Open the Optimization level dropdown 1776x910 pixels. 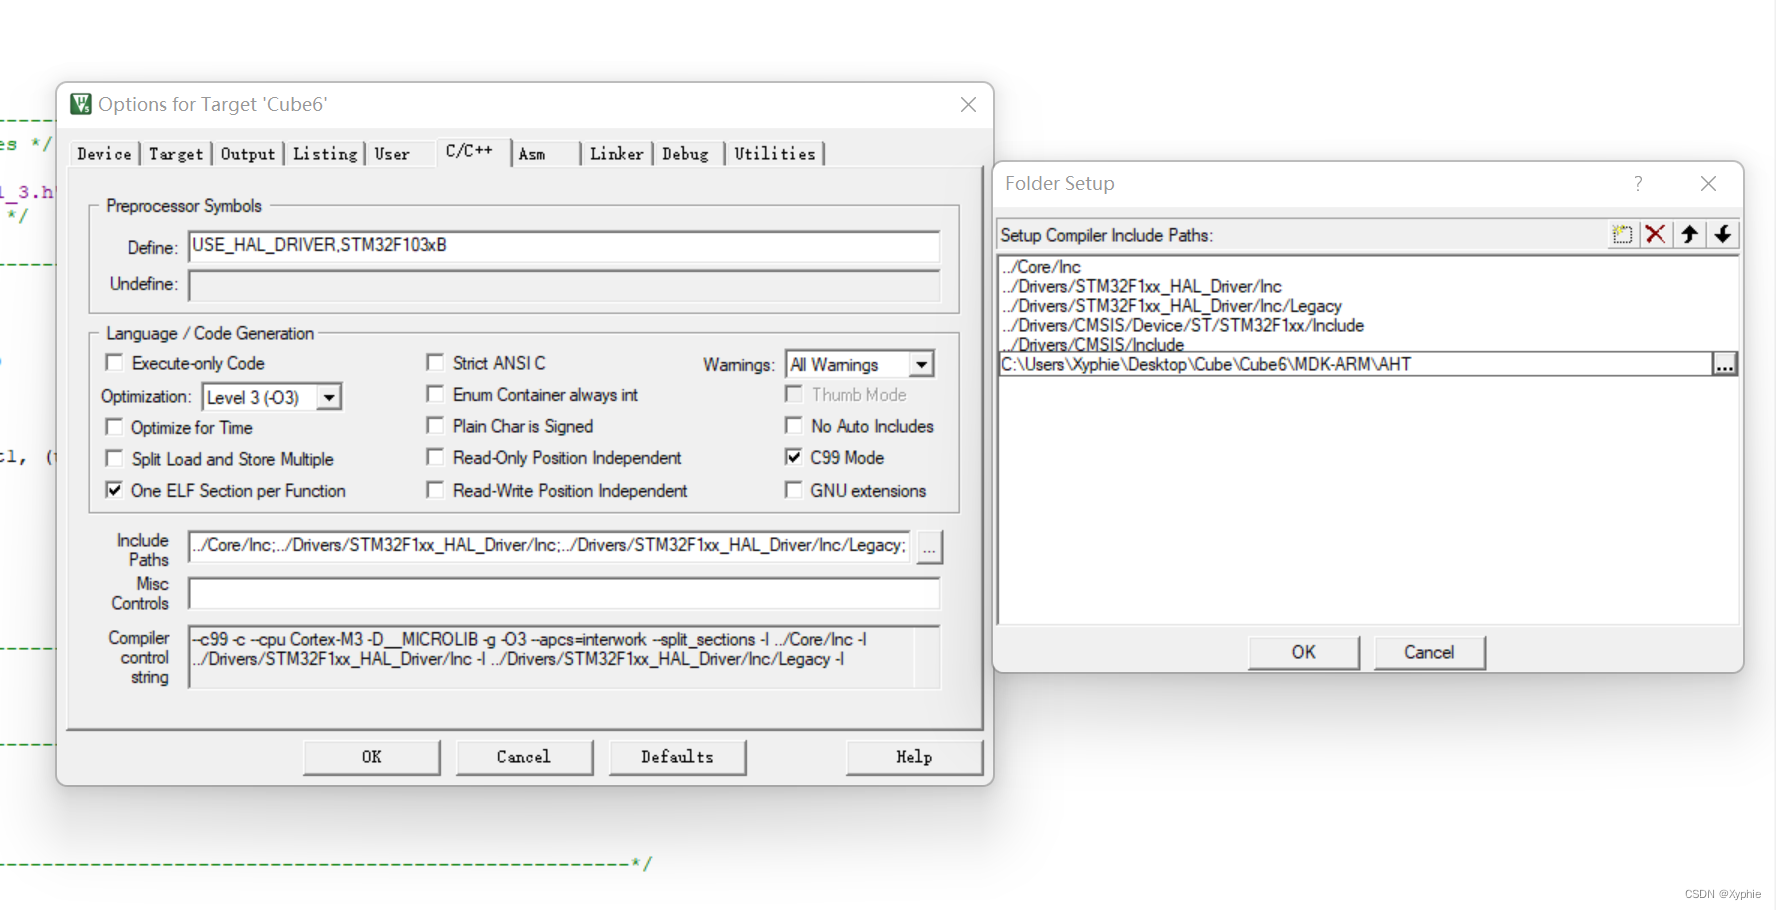point(329,397)
